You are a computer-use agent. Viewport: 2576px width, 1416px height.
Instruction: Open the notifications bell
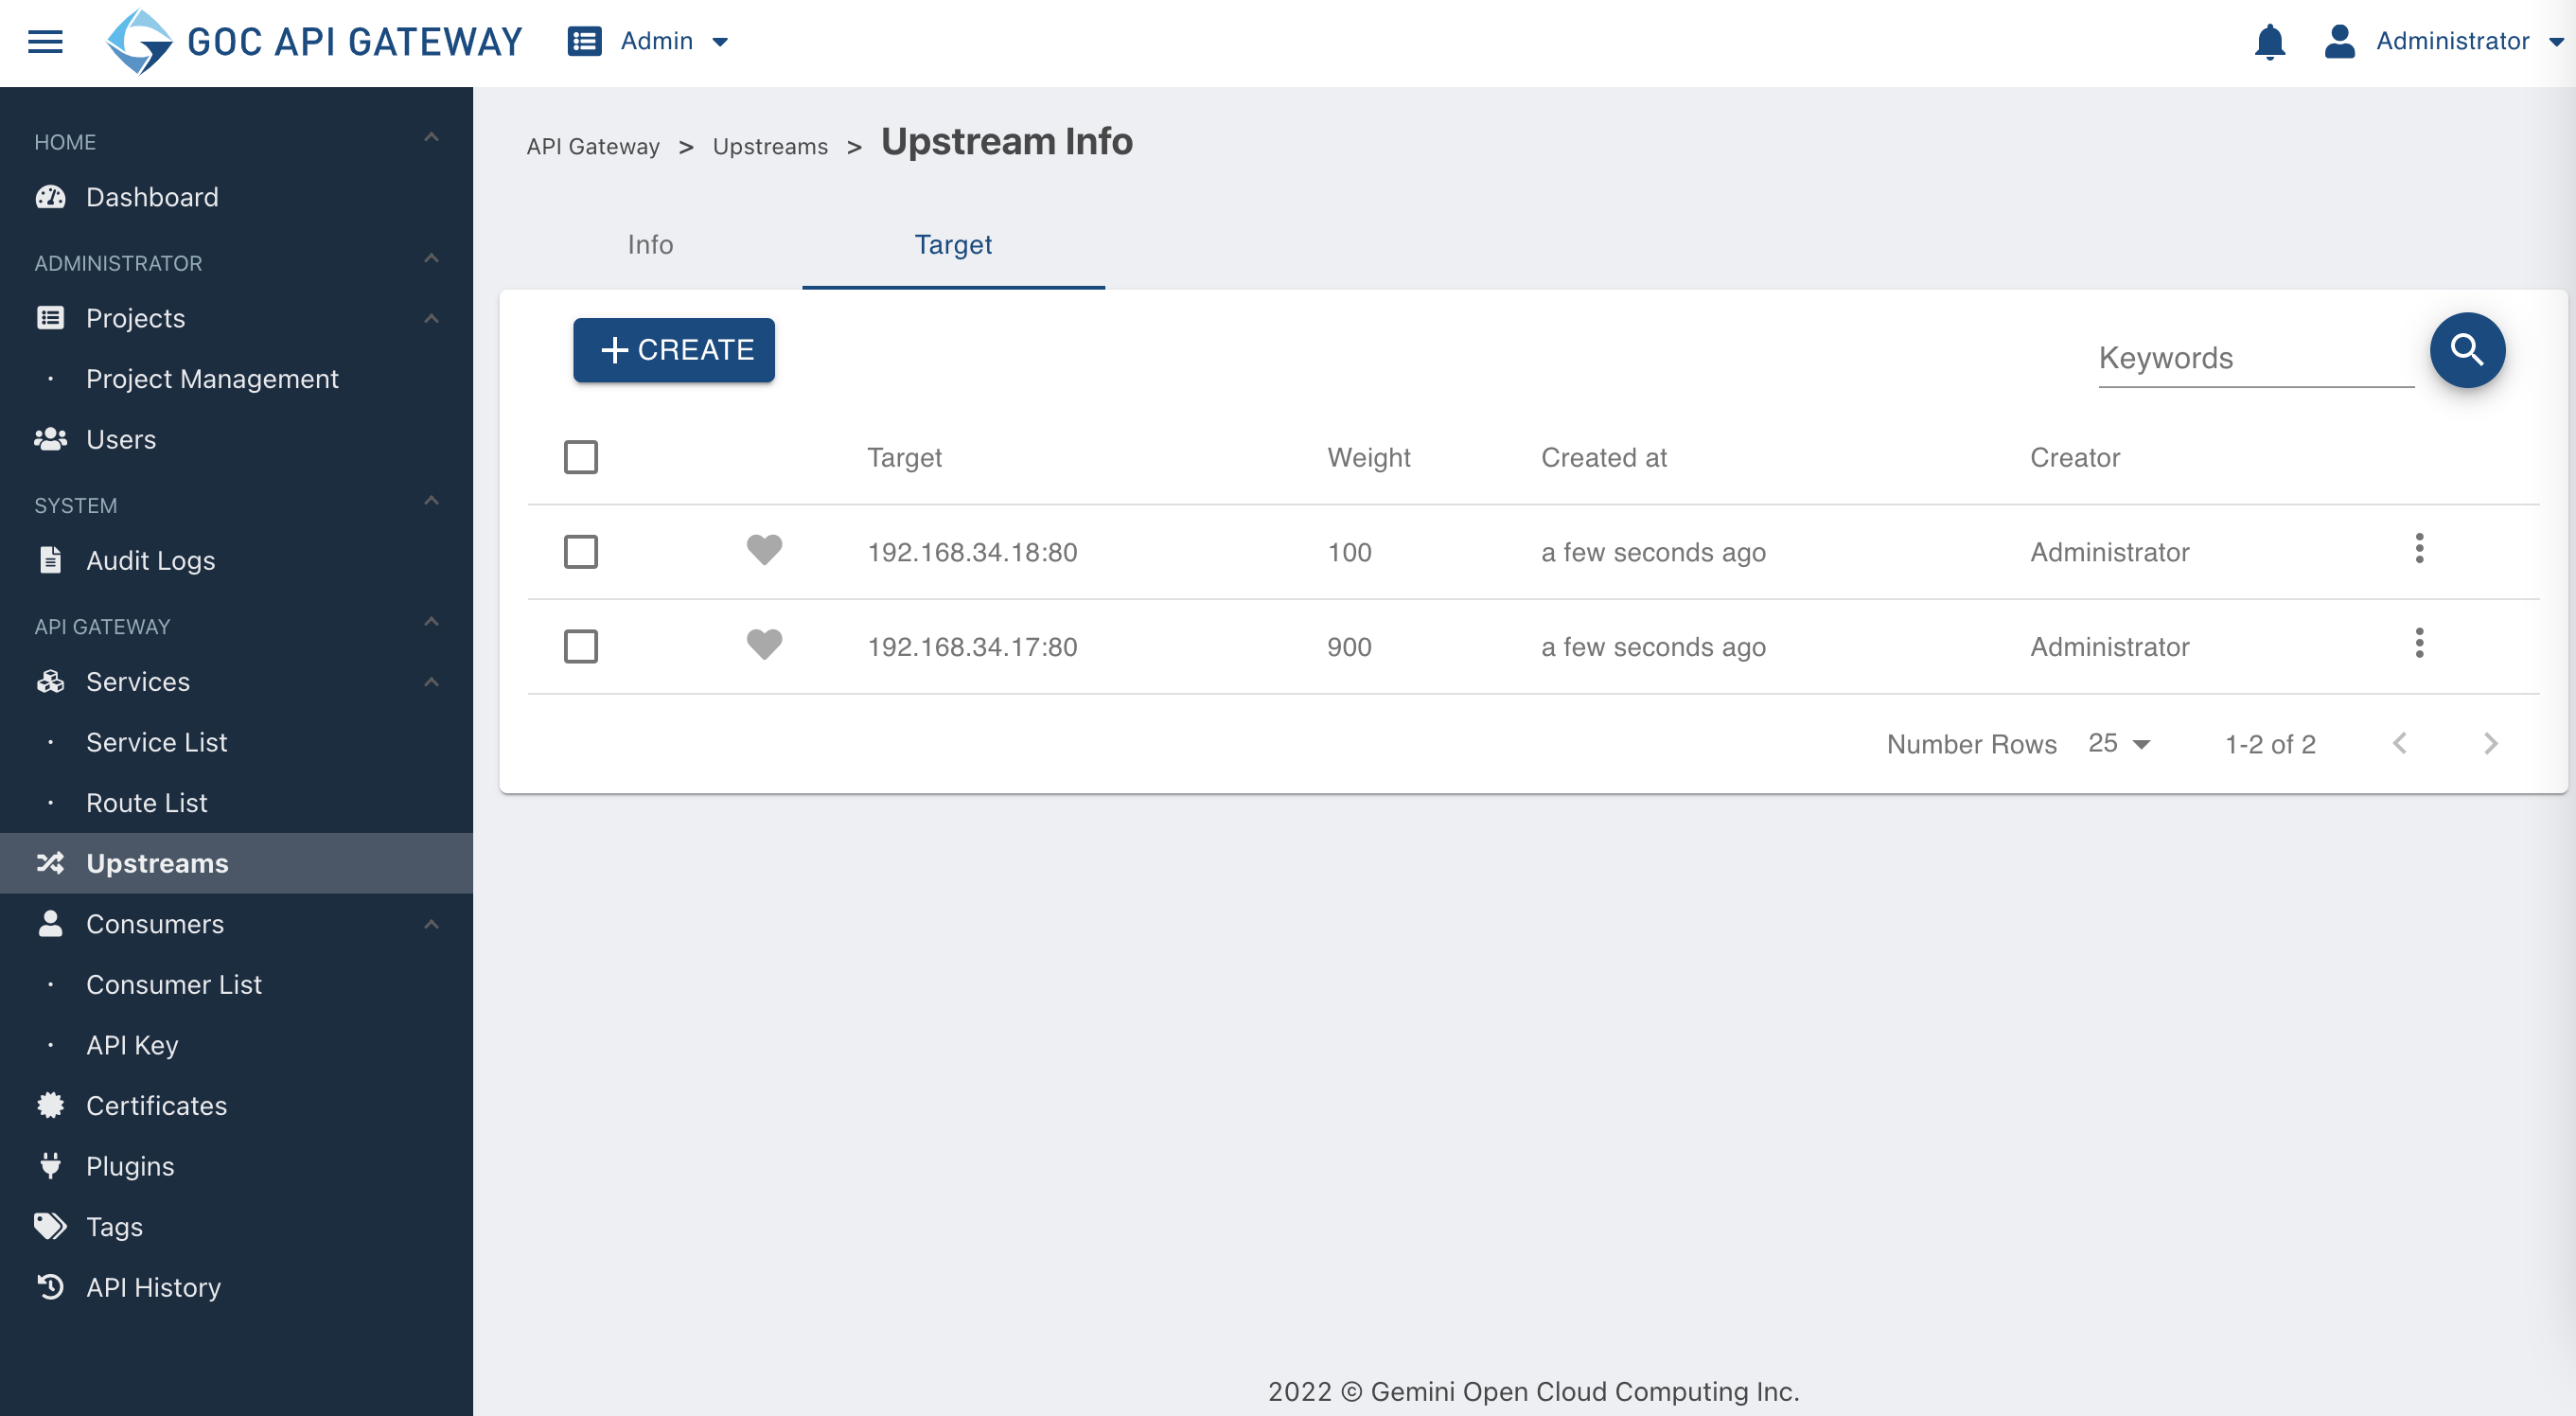(2269, 41)
